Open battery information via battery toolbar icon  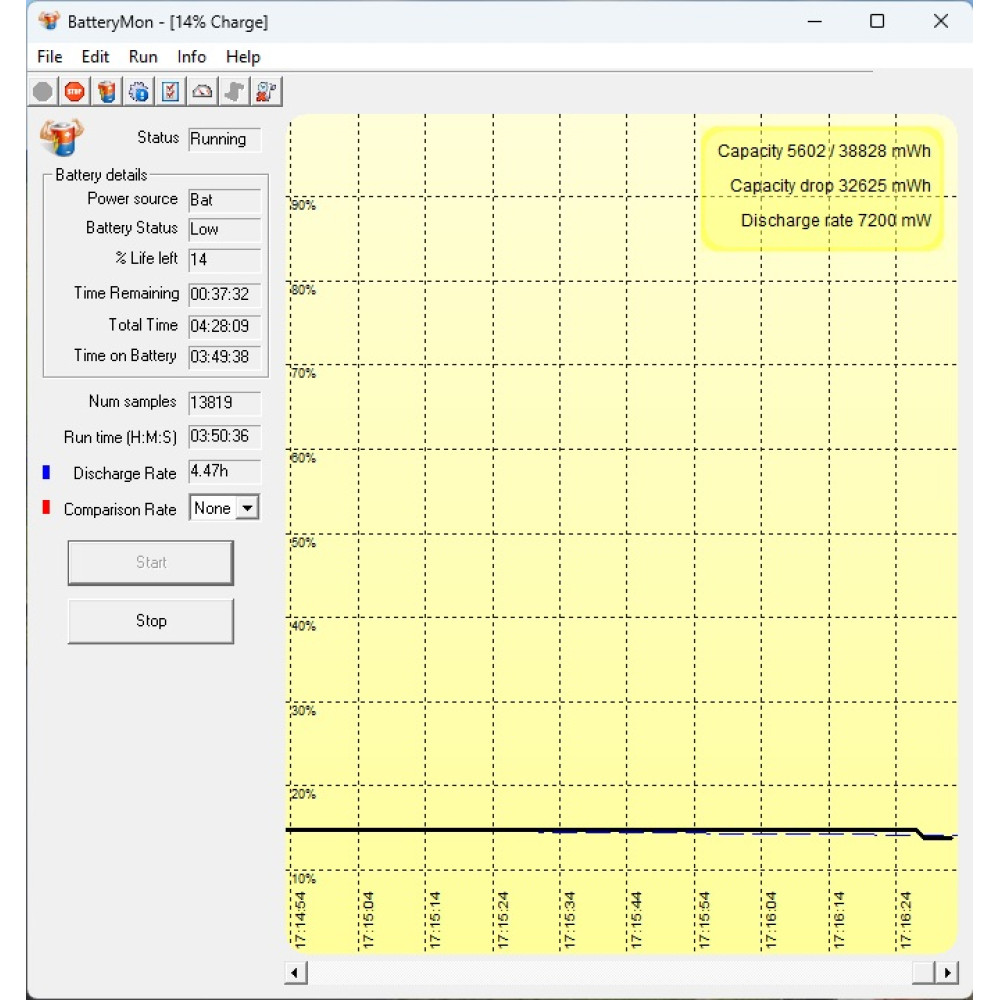(107, 92)
